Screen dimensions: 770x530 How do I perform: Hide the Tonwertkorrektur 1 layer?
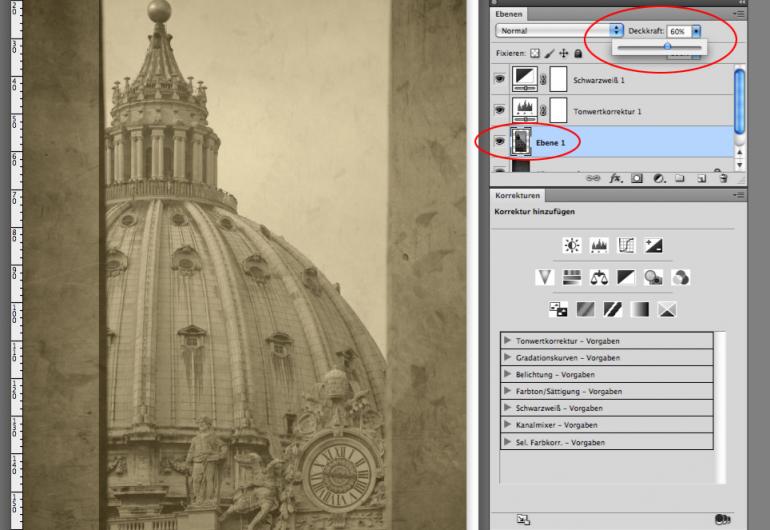coord(499,110)
